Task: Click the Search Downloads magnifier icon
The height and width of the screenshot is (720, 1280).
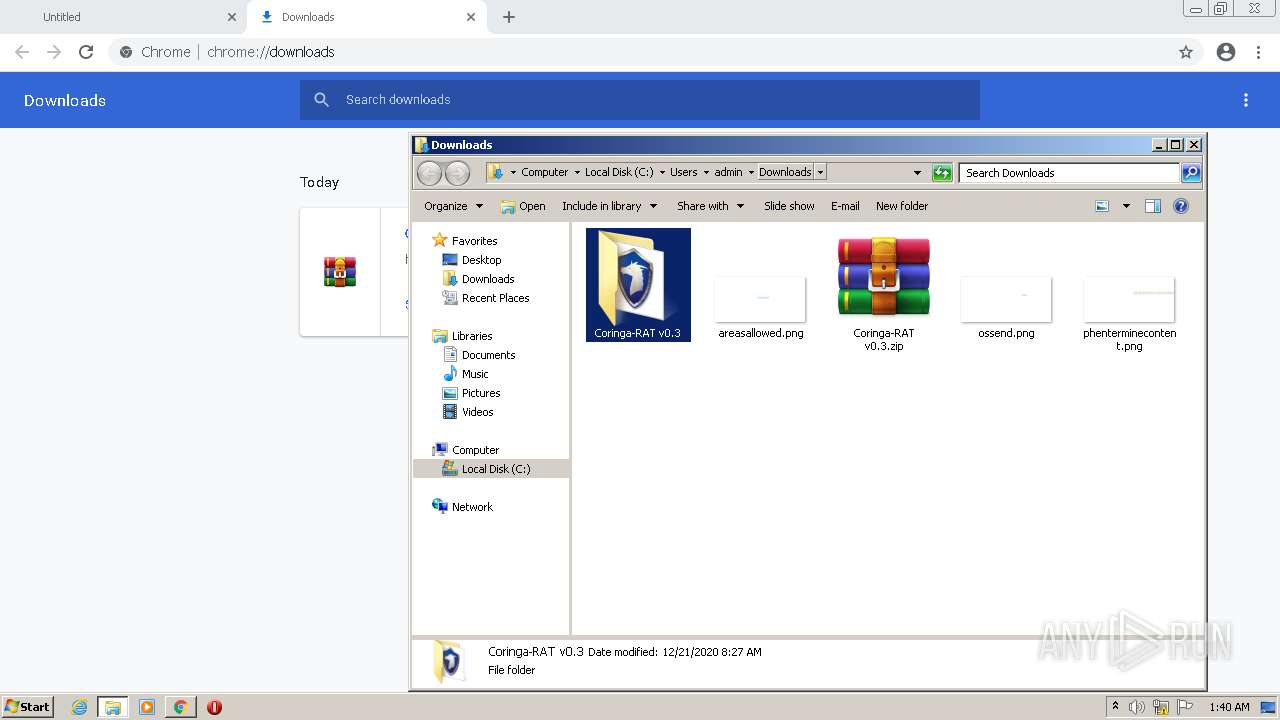Action: click(x=1191, y=173)
